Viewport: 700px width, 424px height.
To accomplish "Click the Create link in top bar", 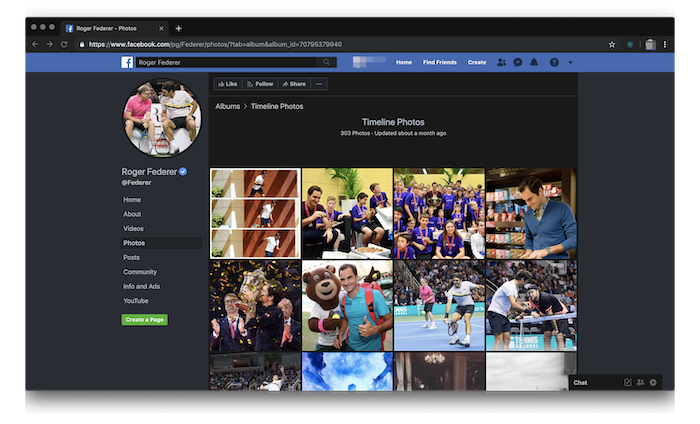I will pyautogui.click(x=476, y=62).
